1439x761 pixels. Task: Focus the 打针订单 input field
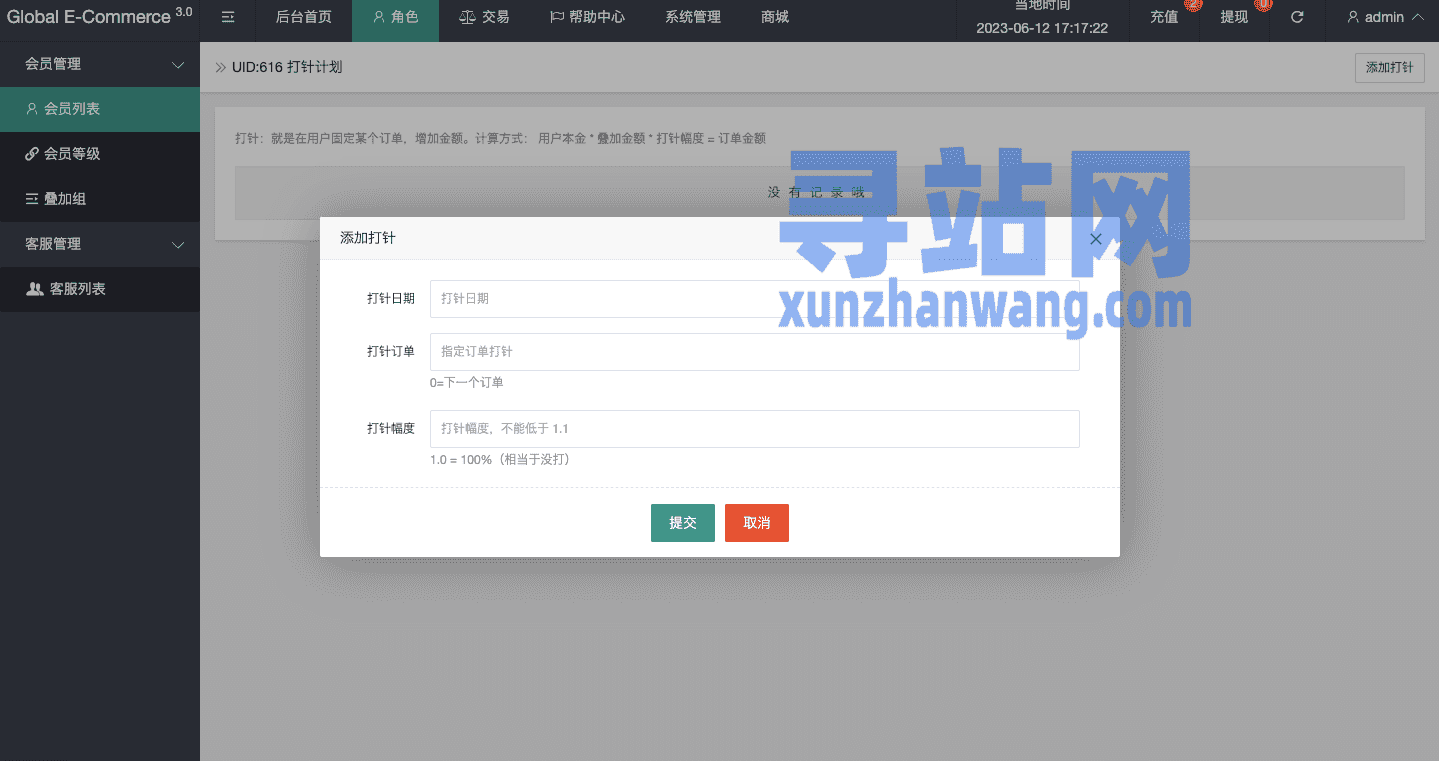click(x=754, y=352)
